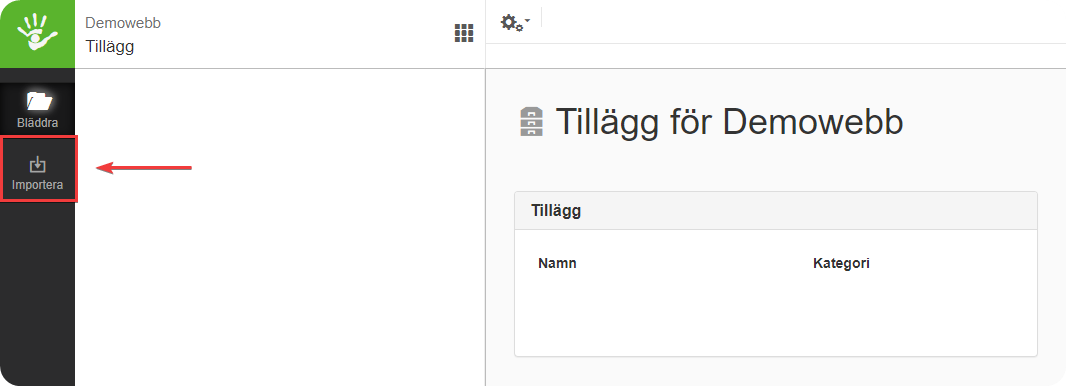1066x386 pixels.
Task: Click the archive cabinet icon beside heading
Action: click(532, 122)
